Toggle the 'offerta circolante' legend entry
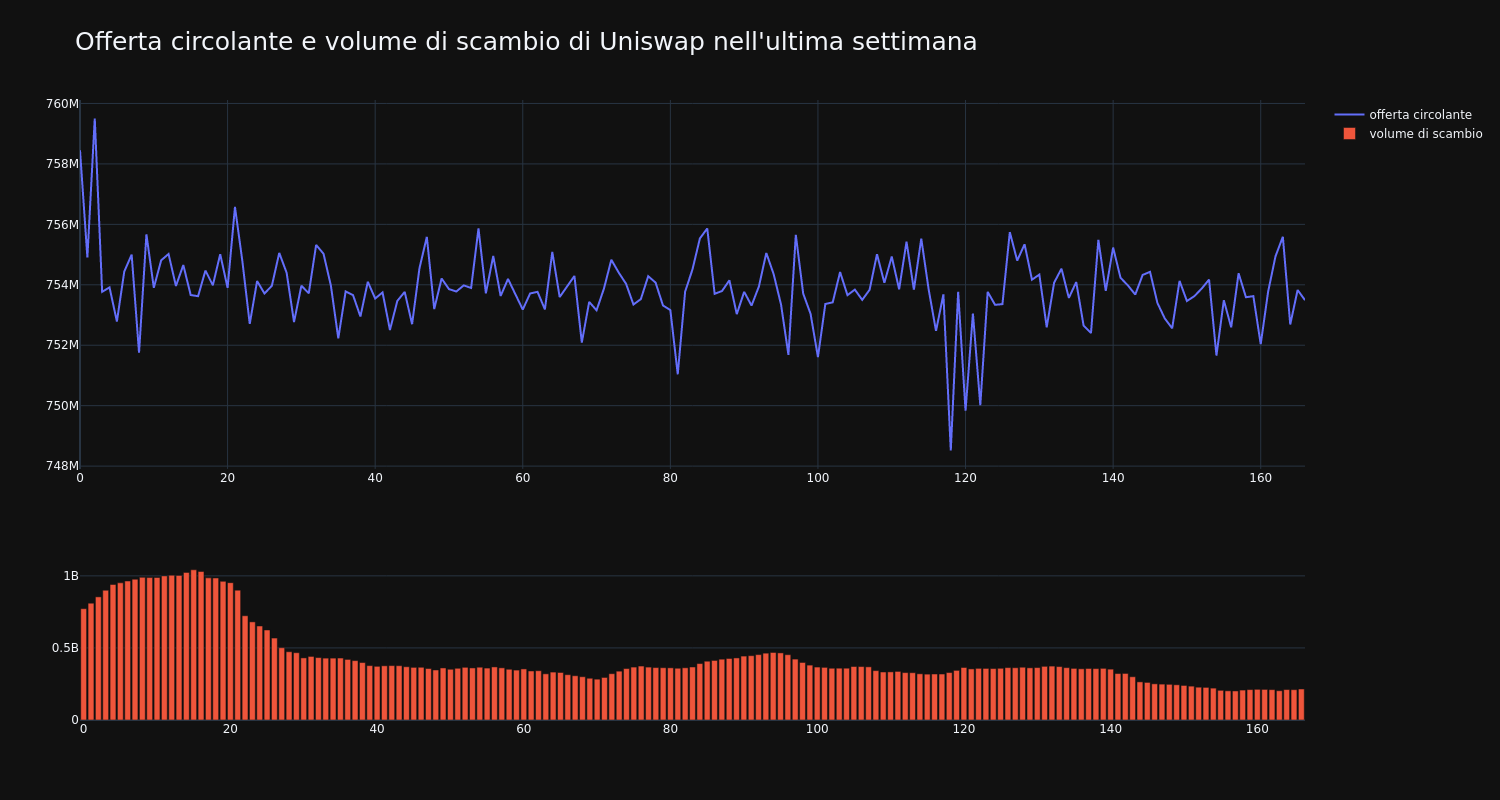The width and height of the screenshot is (1500, 800). coord(1420,115)
